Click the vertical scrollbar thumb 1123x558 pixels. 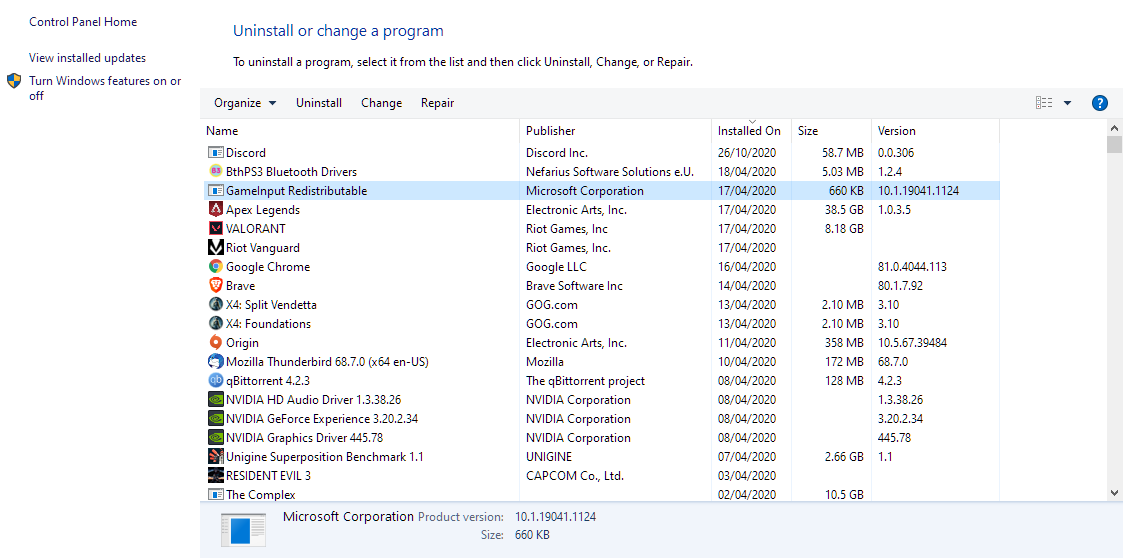click(1114, 145)
